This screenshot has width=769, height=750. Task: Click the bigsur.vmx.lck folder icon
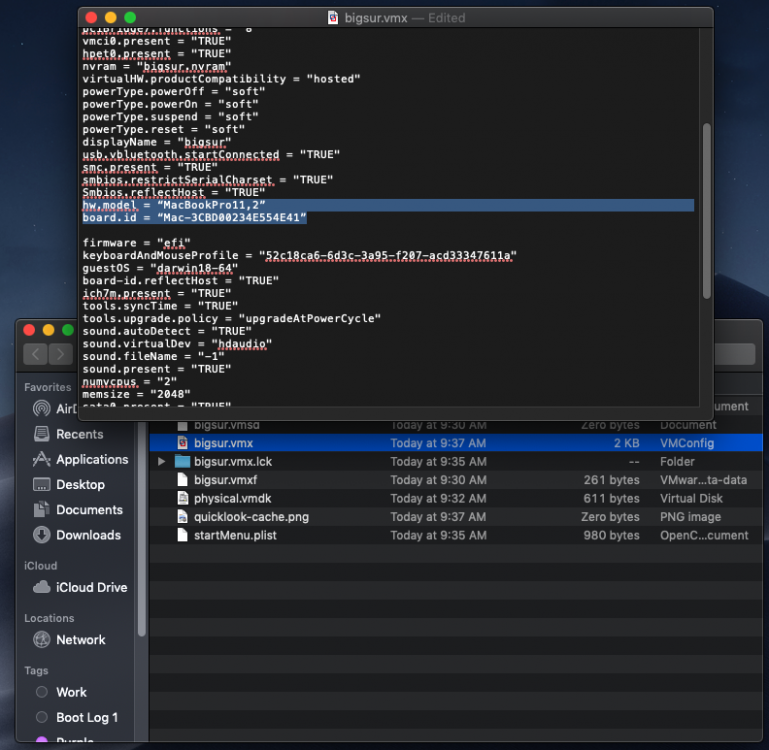pos(182,461)
